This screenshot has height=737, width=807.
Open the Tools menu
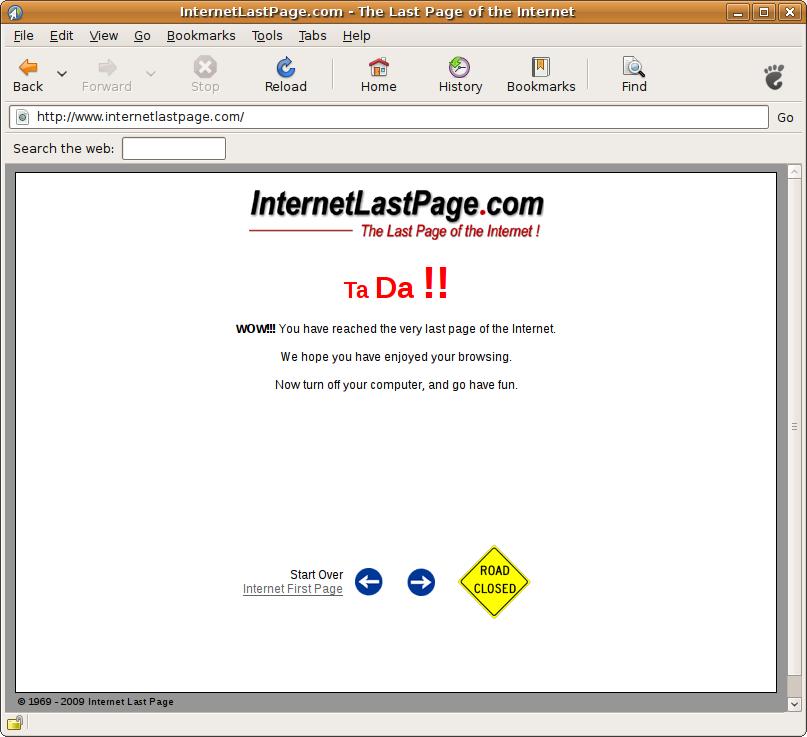[x=267, y=36]
